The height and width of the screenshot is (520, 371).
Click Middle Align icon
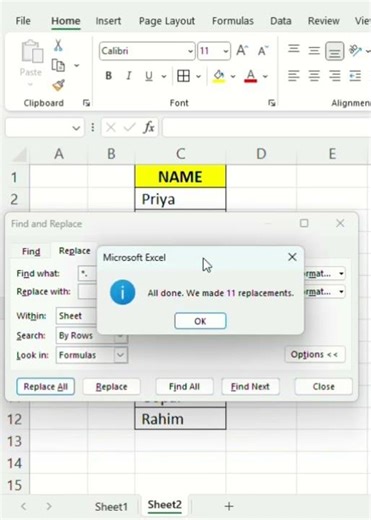click(314, 51)
